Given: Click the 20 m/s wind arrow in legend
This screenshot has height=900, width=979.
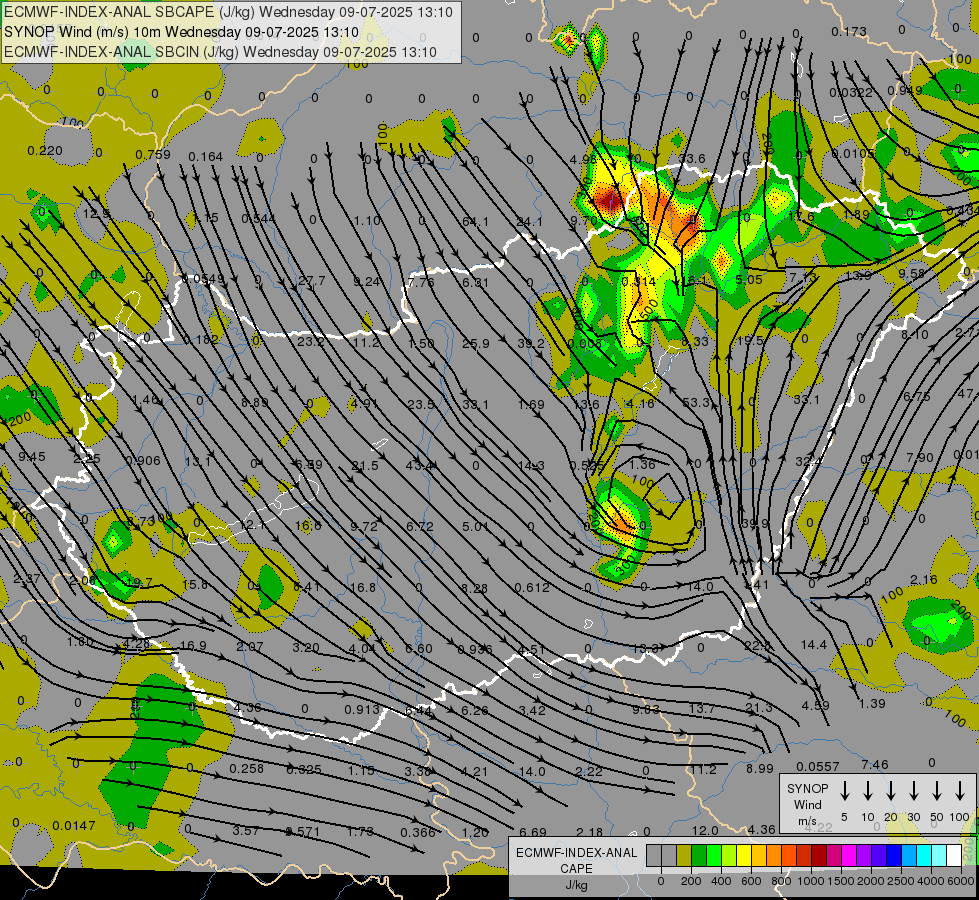Looking at the screenshot, I should point(890,791).
